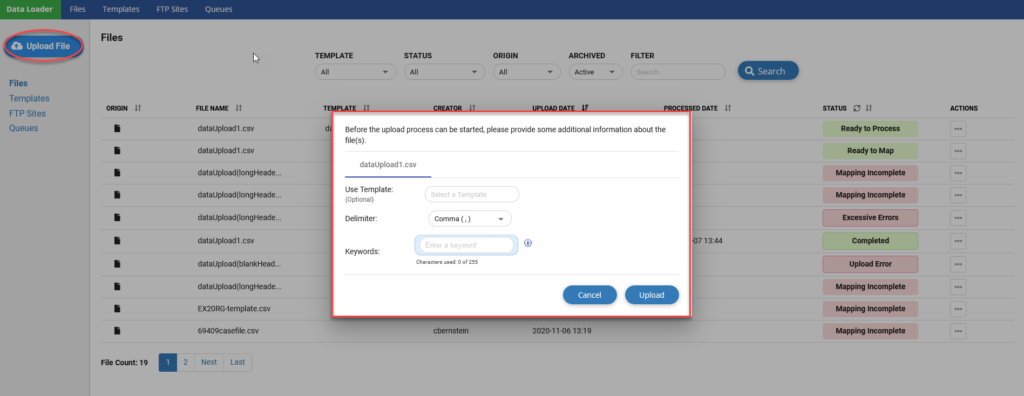Jump to the Last page
Viewport: 1024px width, 396px height.
pos(238,362)
